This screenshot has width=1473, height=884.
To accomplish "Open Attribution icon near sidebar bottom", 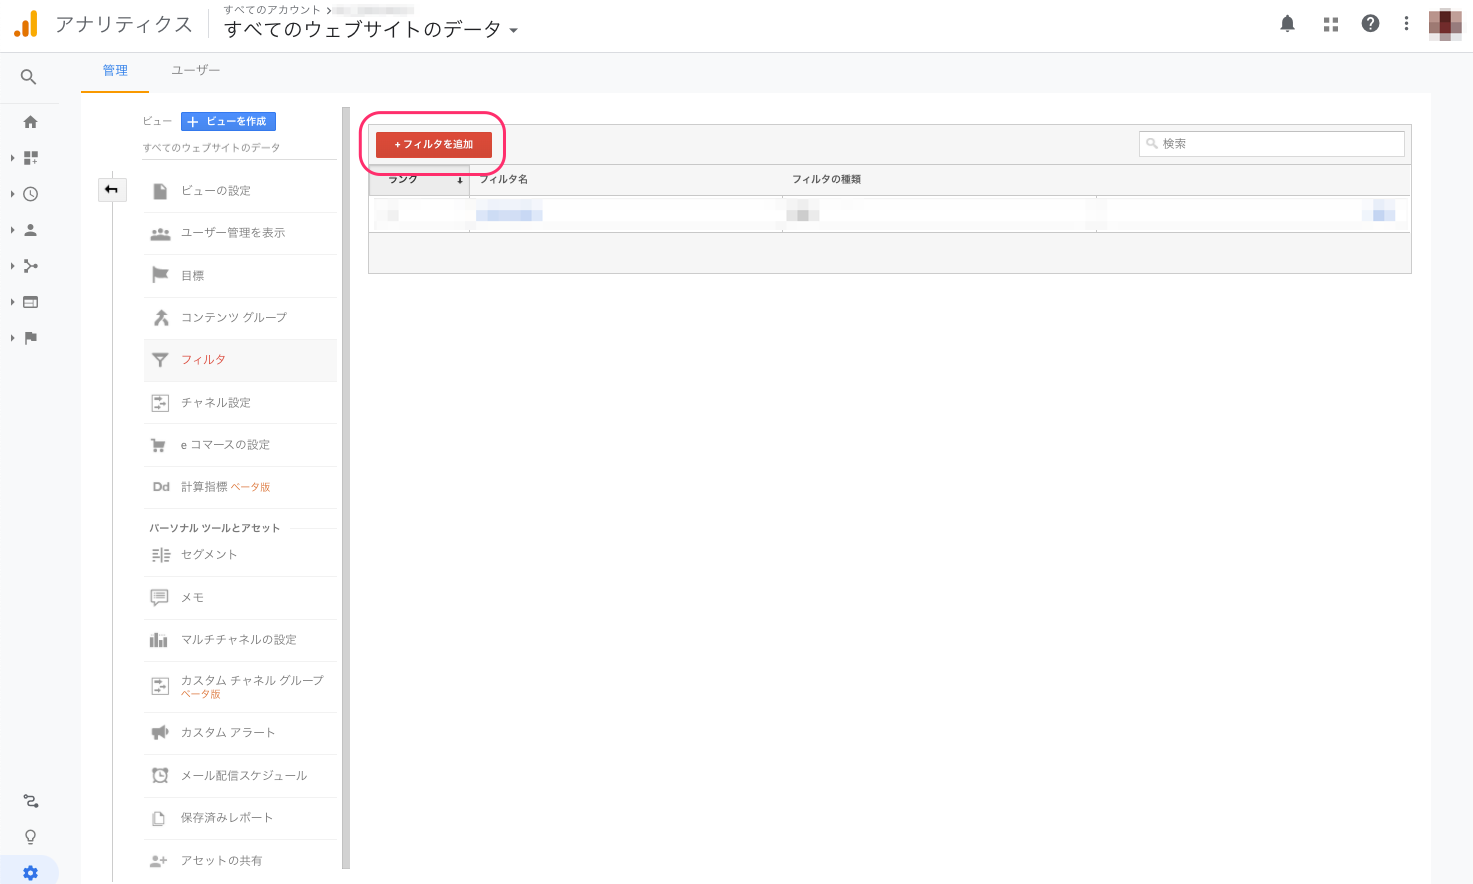I will 30,801.
